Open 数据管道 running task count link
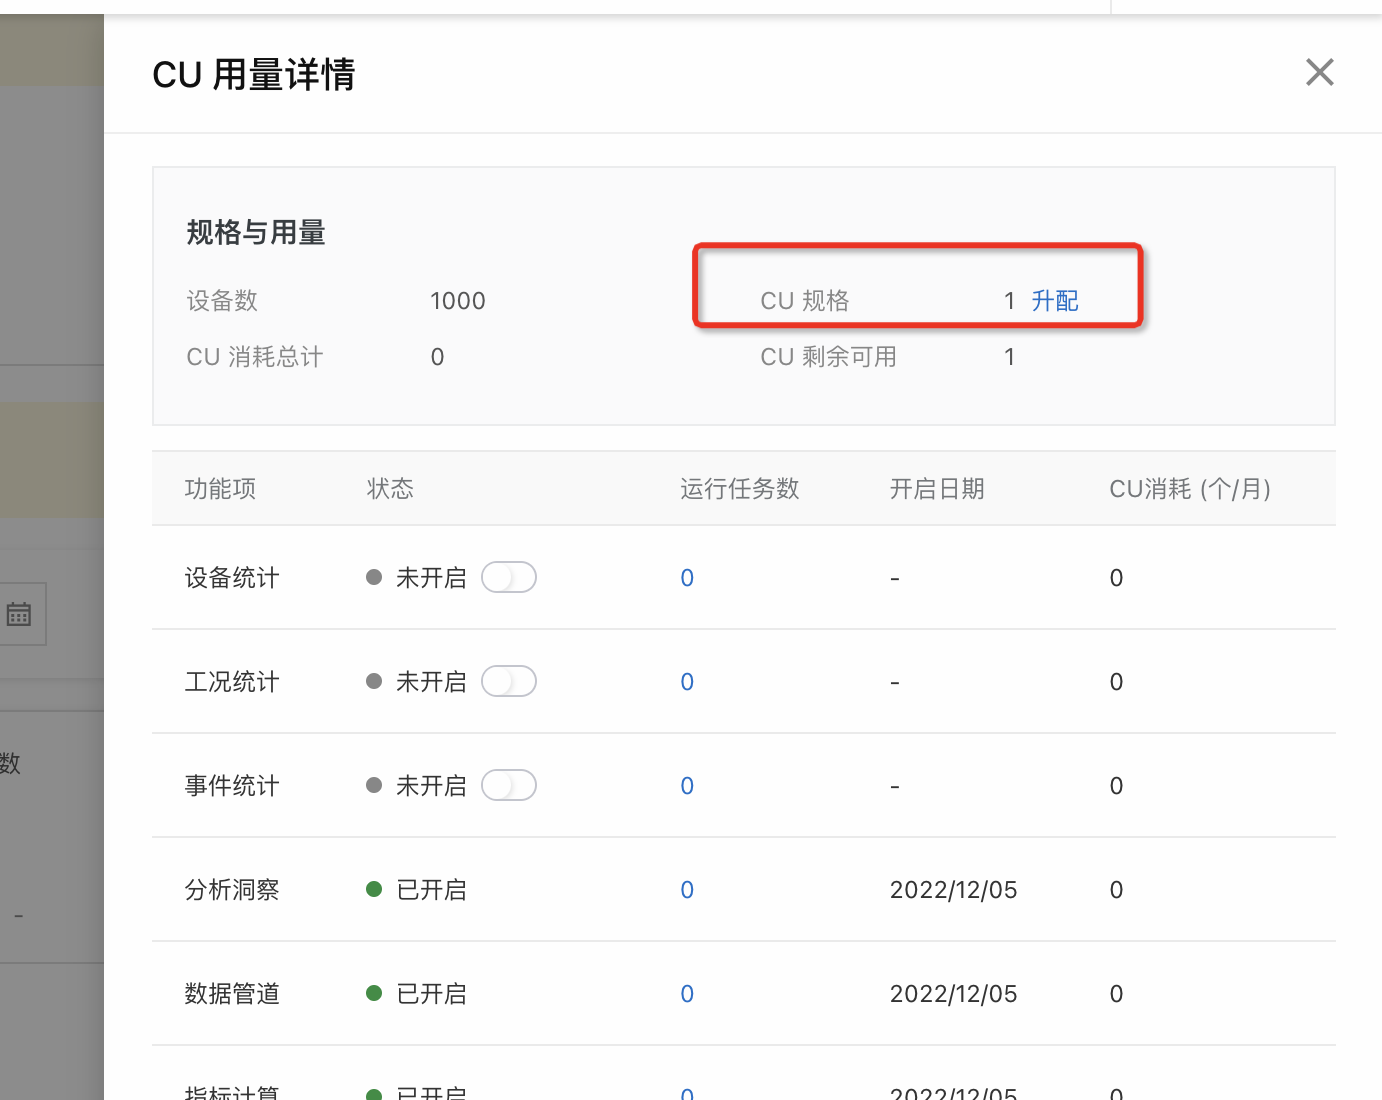Image resolution: width=1382 pixels, height=1100 pixels. (687, 994)
